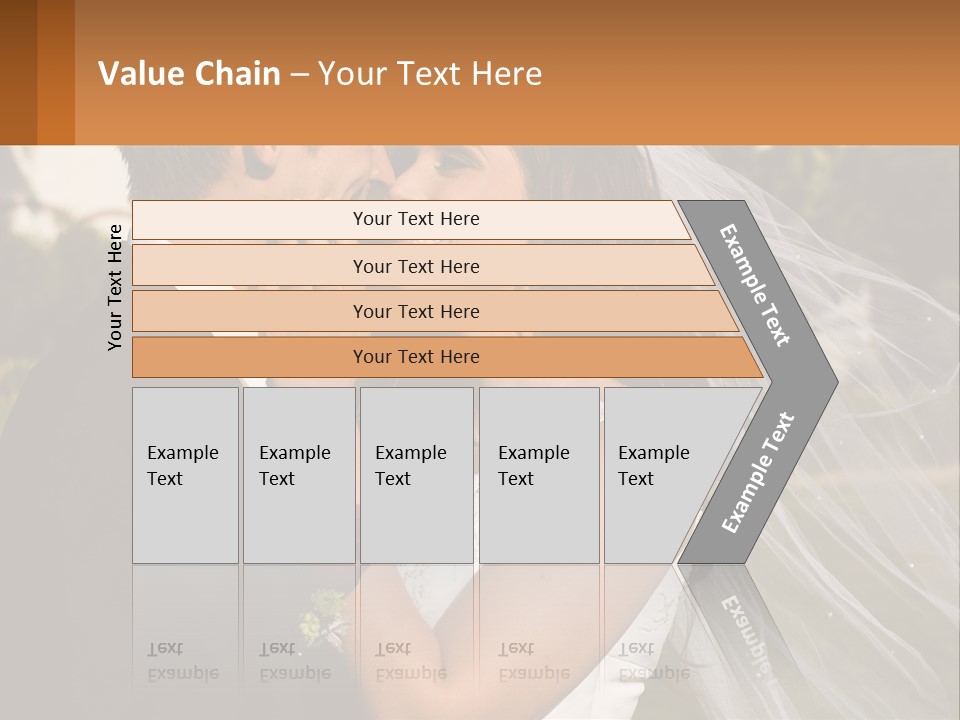Click the vertical "Your Text Here" side label

point(115,287)
